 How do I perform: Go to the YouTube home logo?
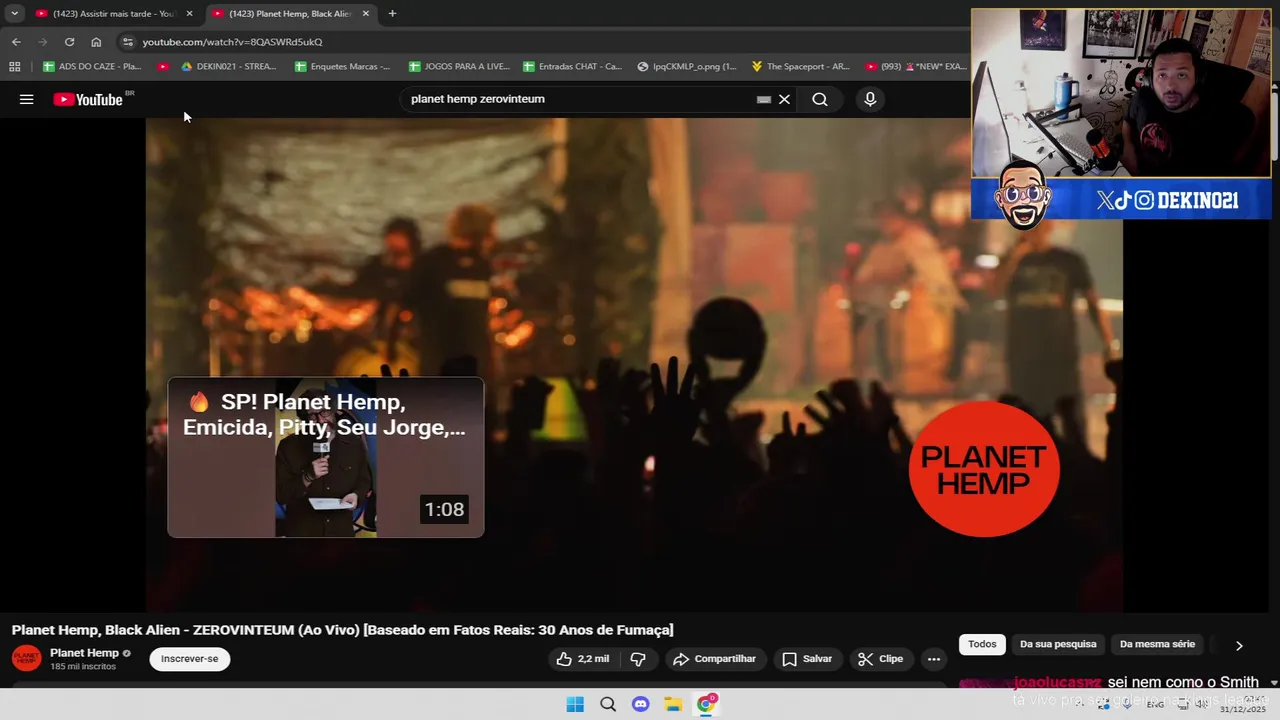pyautogui.click(x=88, y=99)
